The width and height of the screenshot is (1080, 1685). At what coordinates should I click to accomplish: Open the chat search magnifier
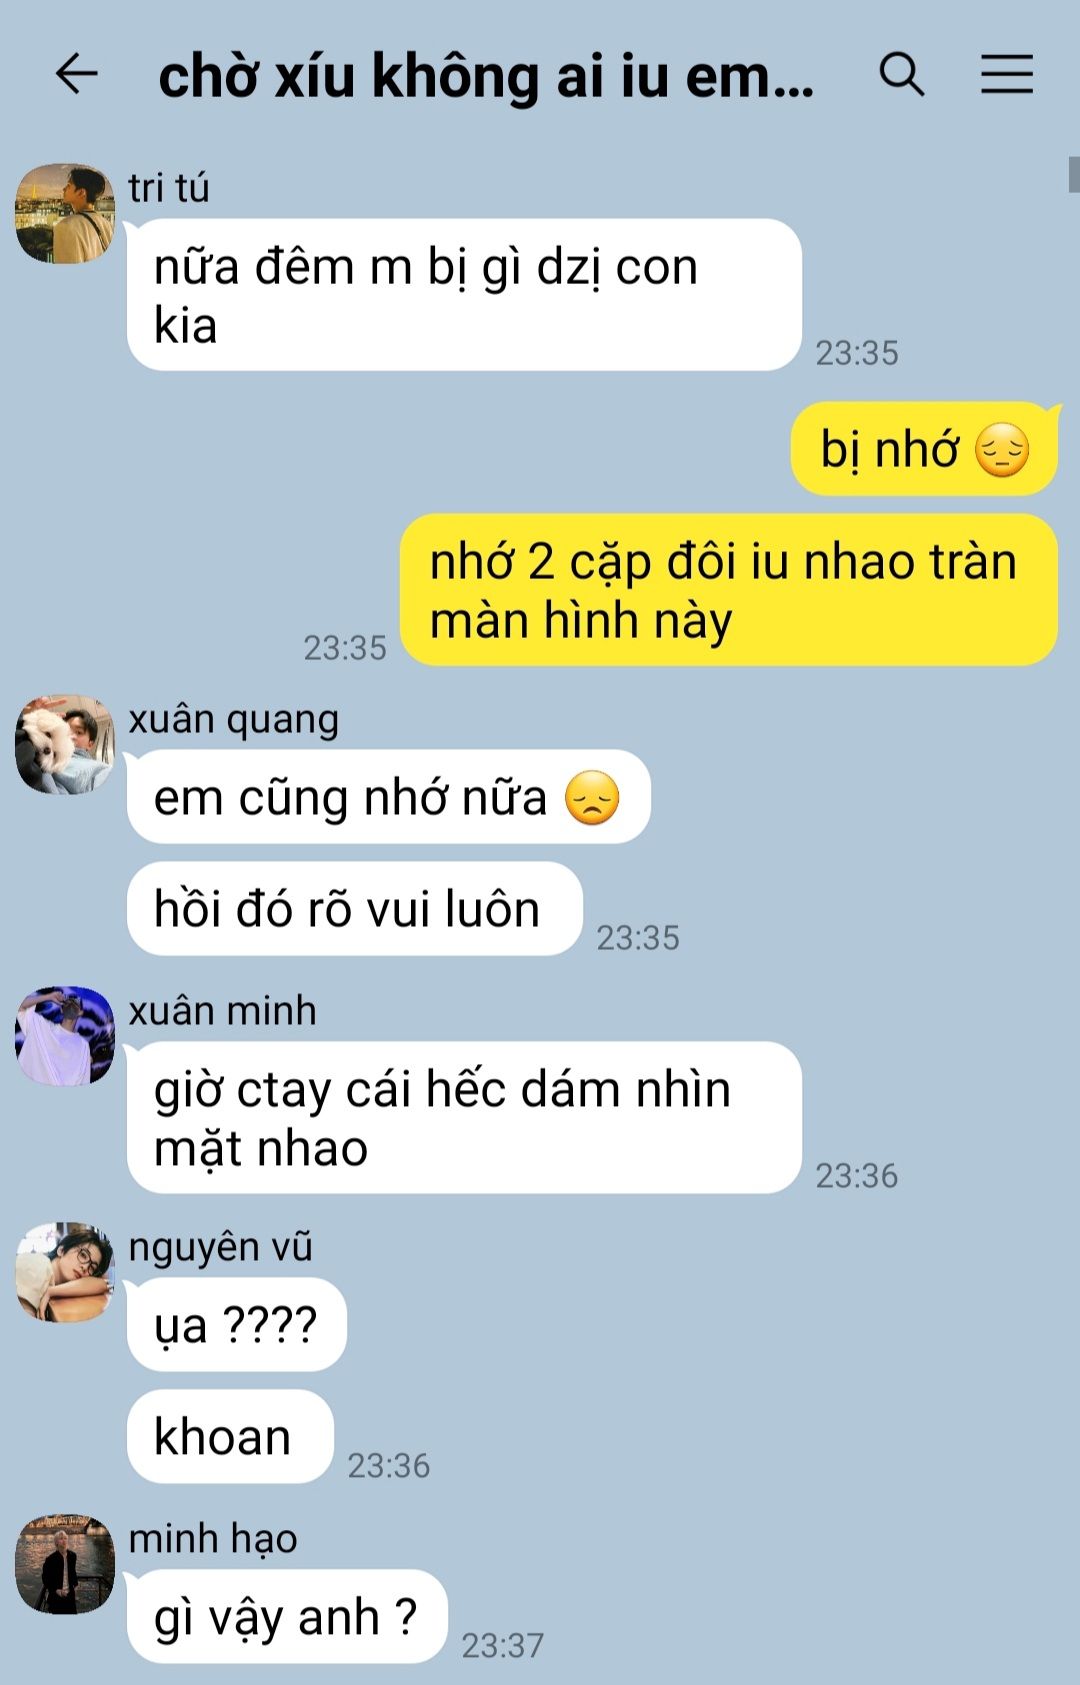(x=901, y=74)
